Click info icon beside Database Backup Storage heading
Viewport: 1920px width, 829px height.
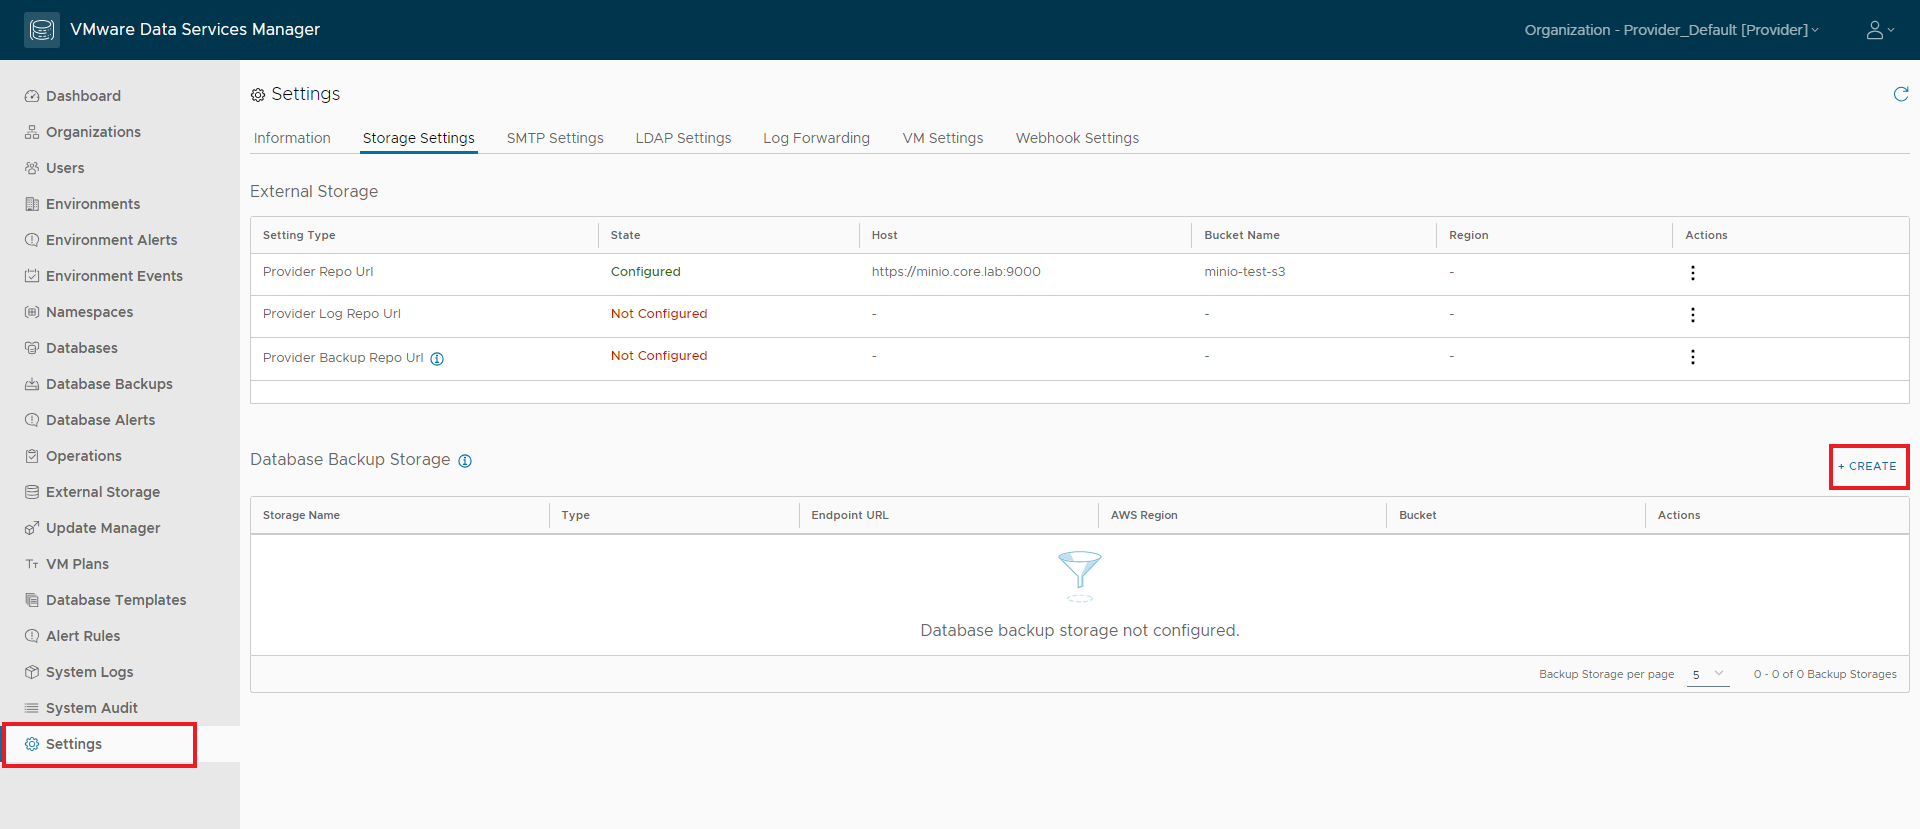tap(465, 461)
